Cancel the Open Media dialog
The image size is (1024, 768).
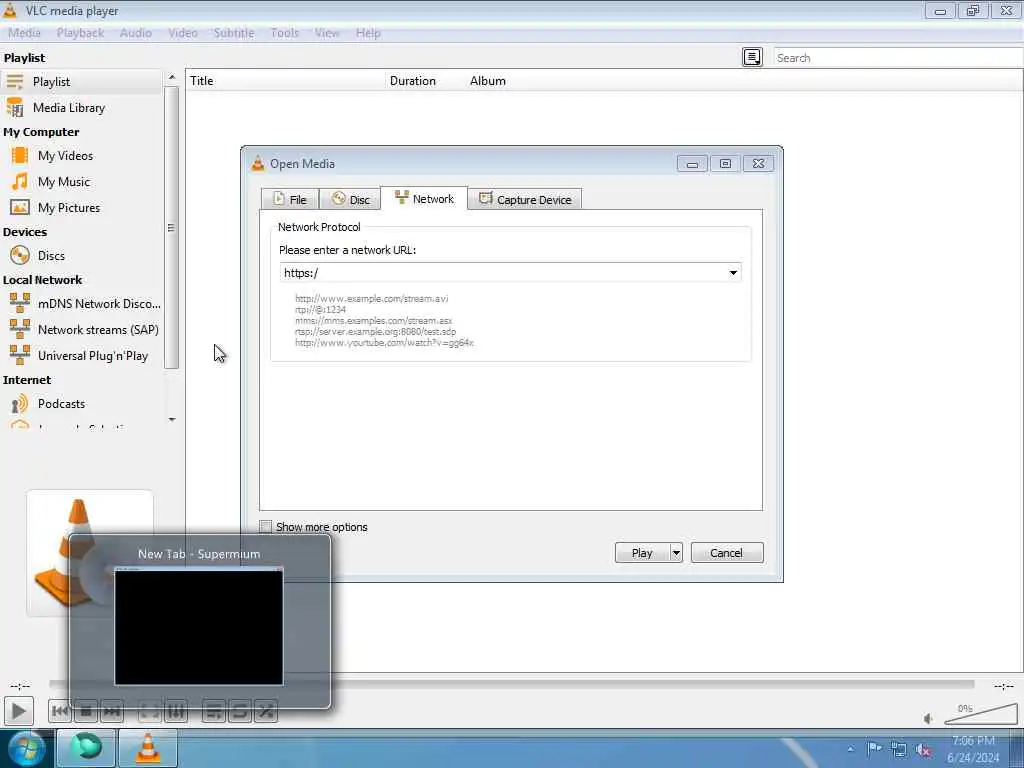(x=727, y=553)
